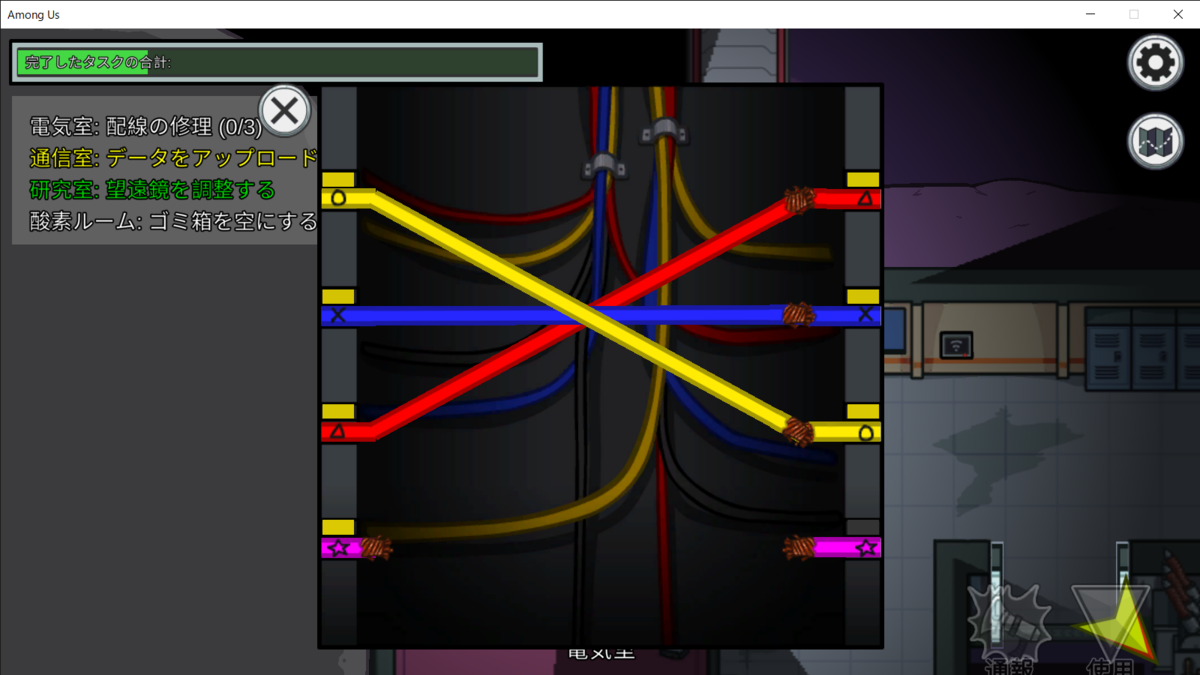The width and height of the screenshot is (1200, 675).
Task: Click the right red triangle wire terminal
Action: (848, 199)
